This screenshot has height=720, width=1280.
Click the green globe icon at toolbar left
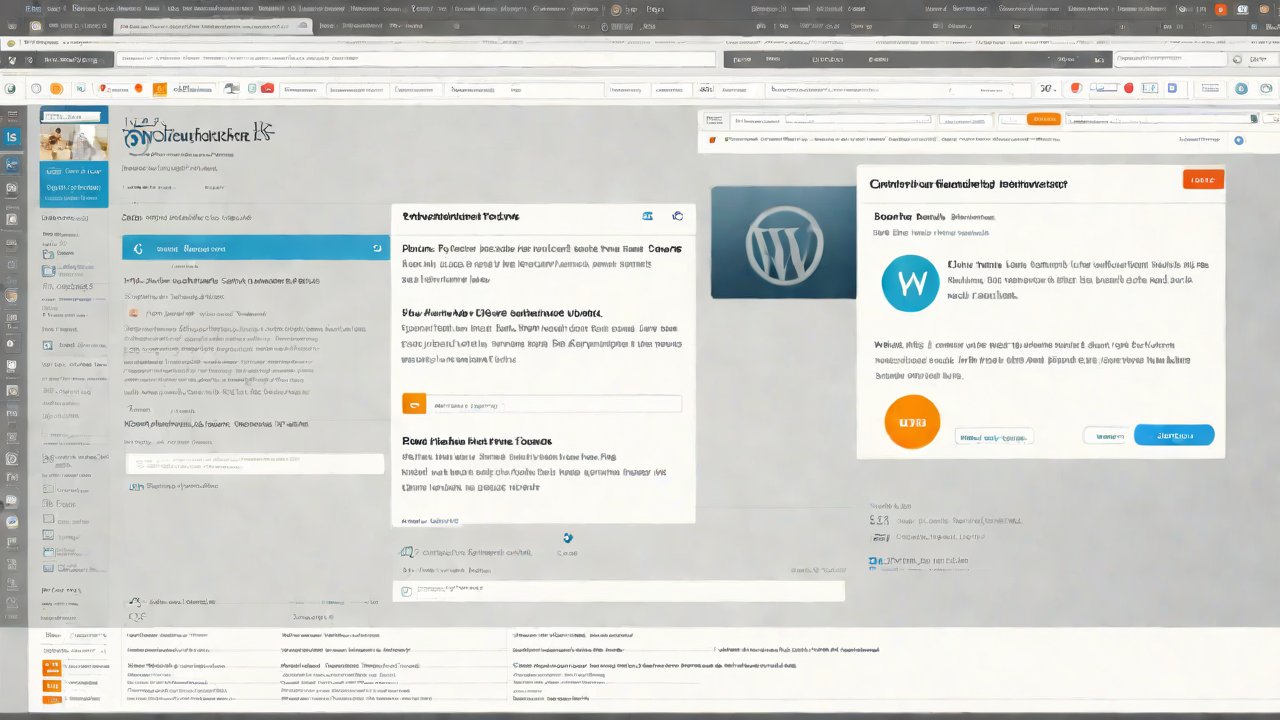coord(10,89)
